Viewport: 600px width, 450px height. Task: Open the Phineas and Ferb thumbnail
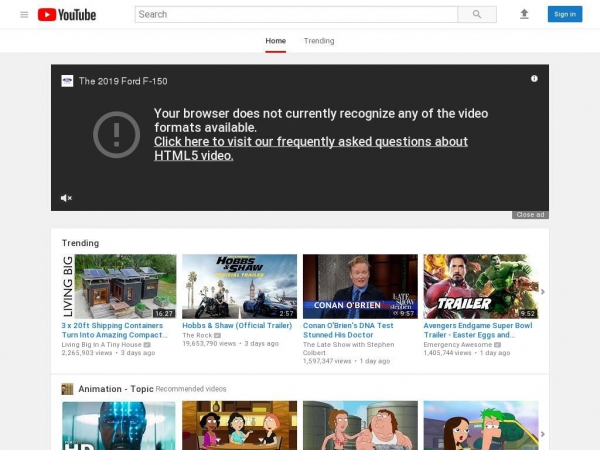(x=481, y=426)
